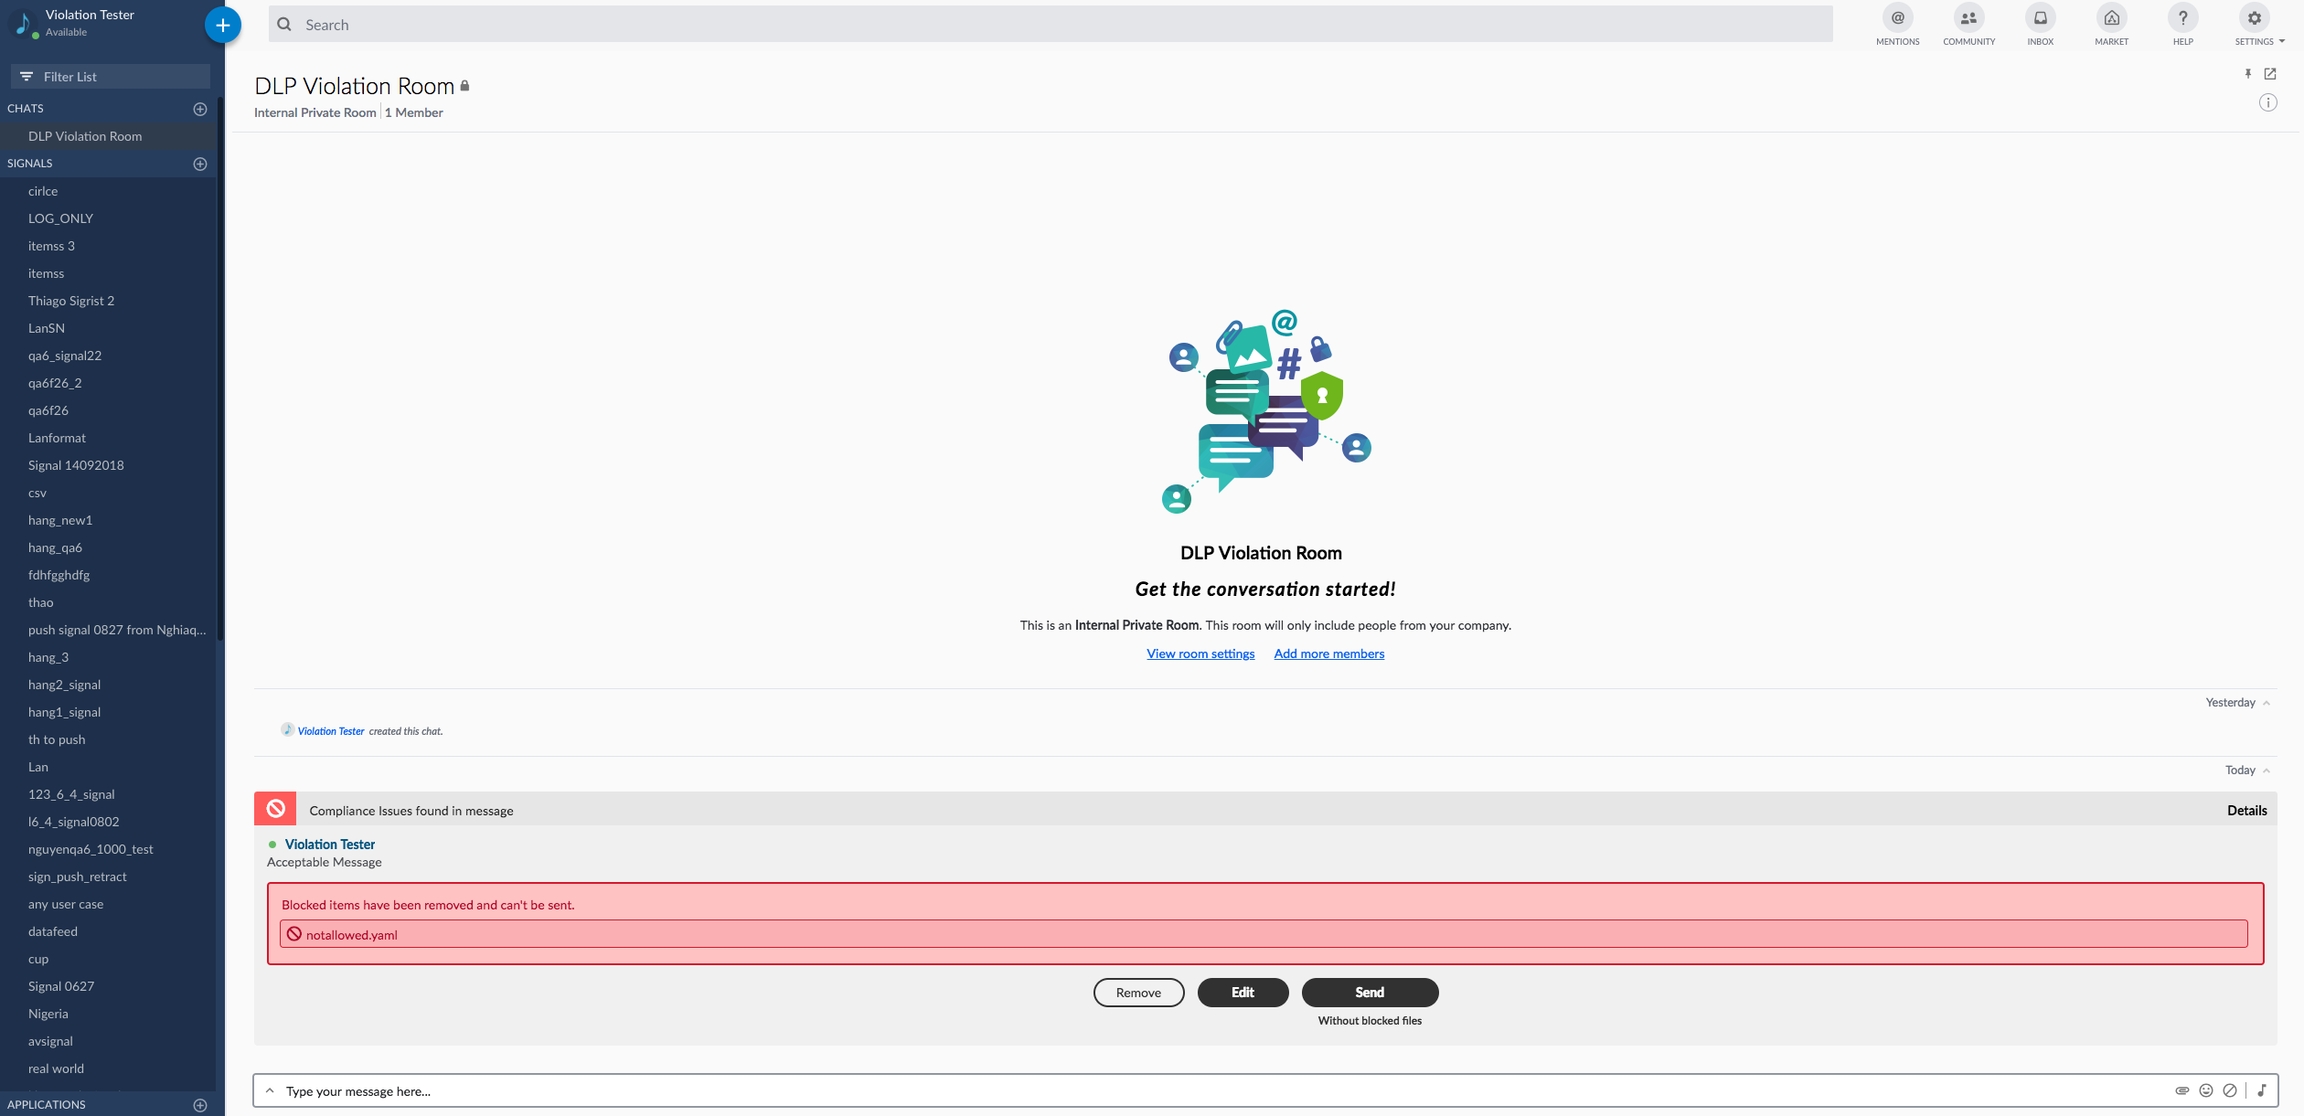
Task: Click the chime music note icon
Action: (2262, 1091)
